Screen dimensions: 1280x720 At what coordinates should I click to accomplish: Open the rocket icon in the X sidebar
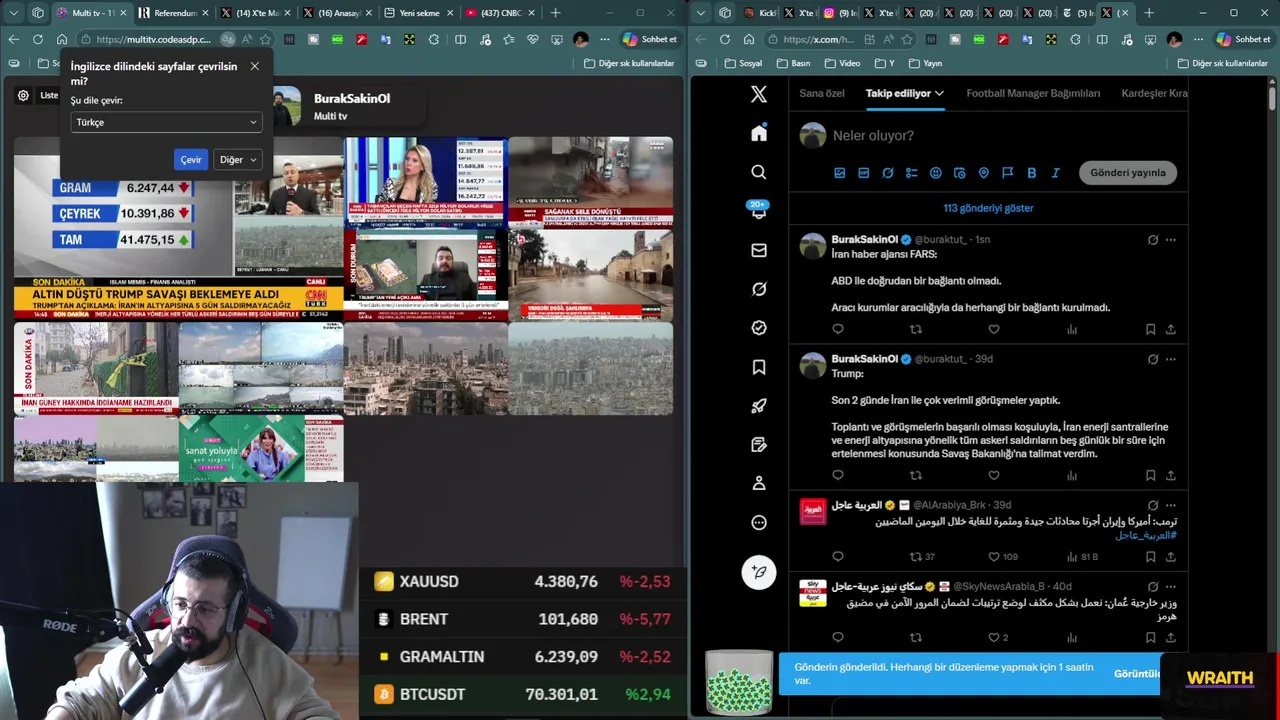[759, 406]
